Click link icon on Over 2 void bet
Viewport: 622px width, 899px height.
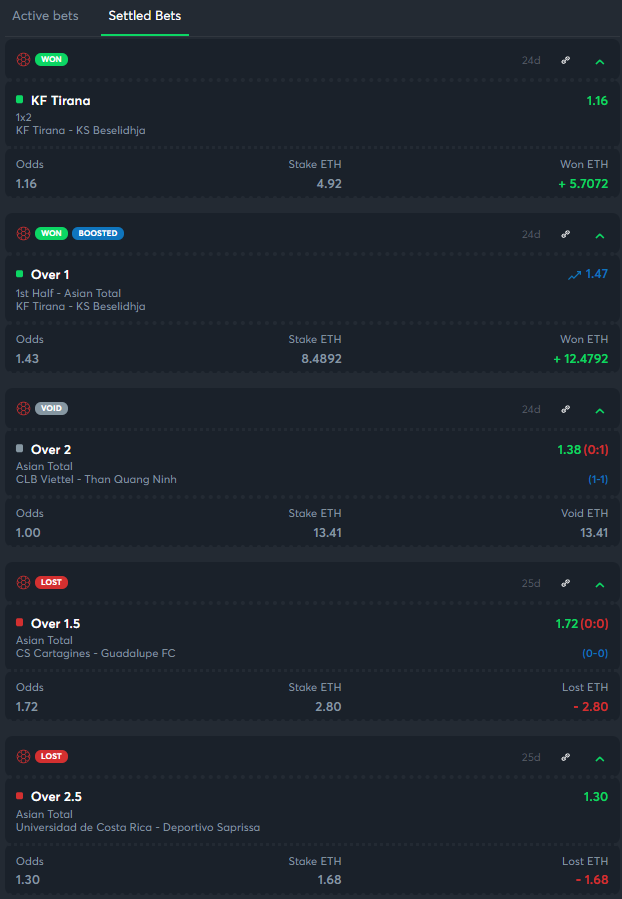[x=565, y=409]
